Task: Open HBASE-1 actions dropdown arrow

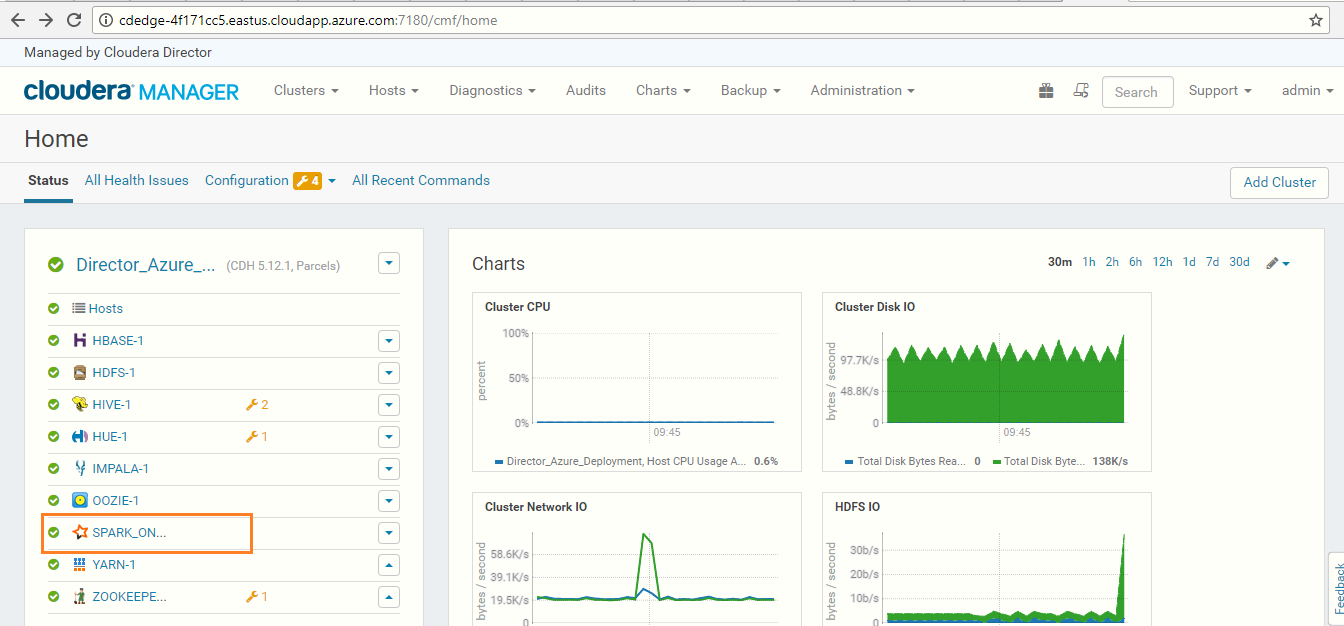Action: (x=389, y=341)
